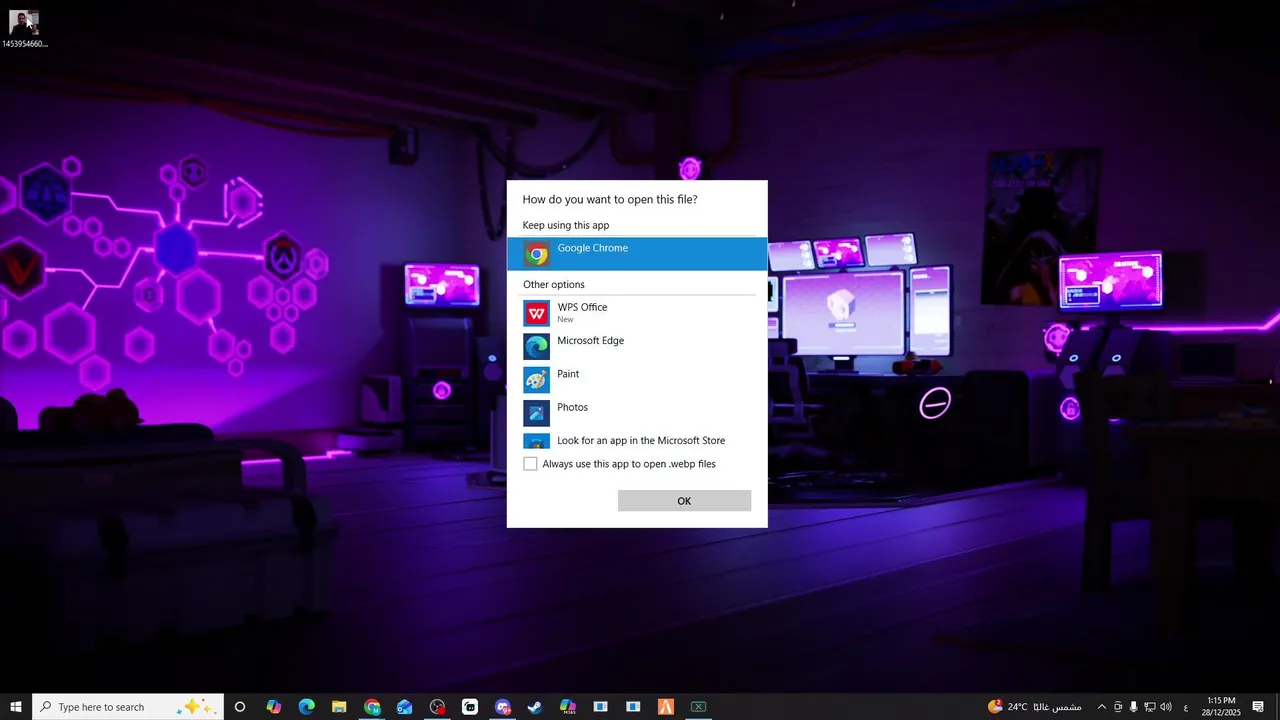Image resolution: width=1280 pixels, height=720 pixels.
Task: Choose the Photos app entry
Action: tap(637, 413)
